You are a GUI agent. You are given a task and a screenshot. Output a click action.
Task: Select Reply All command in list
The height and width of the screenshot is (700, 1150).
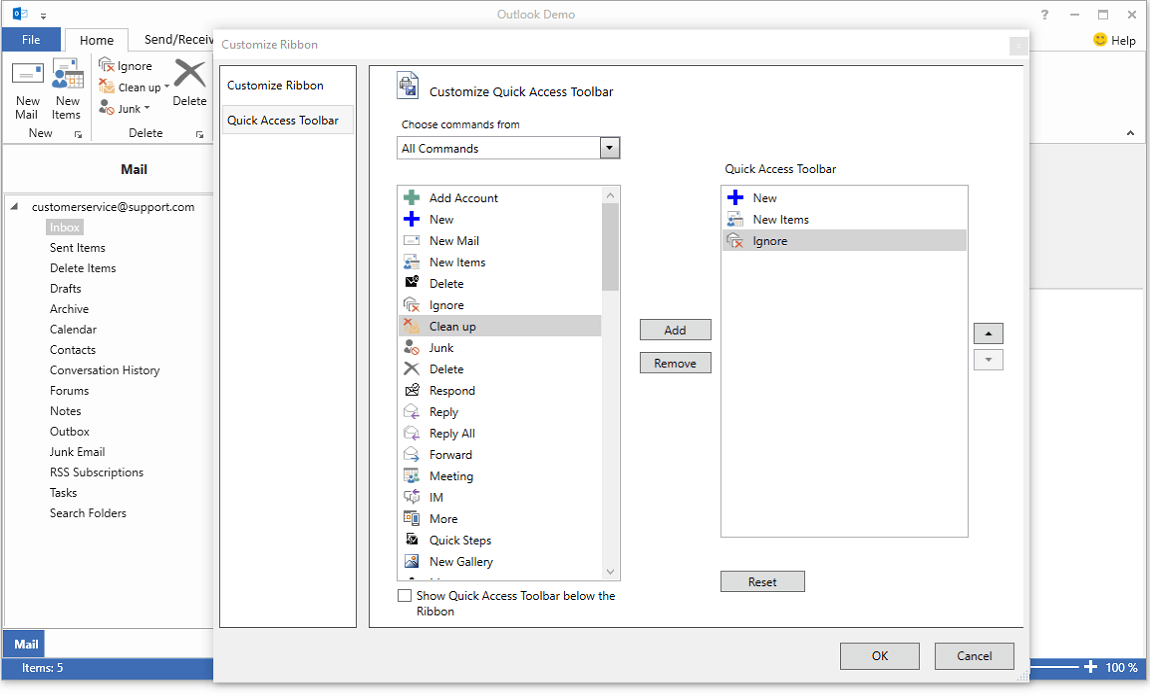(x=452, y=434)
